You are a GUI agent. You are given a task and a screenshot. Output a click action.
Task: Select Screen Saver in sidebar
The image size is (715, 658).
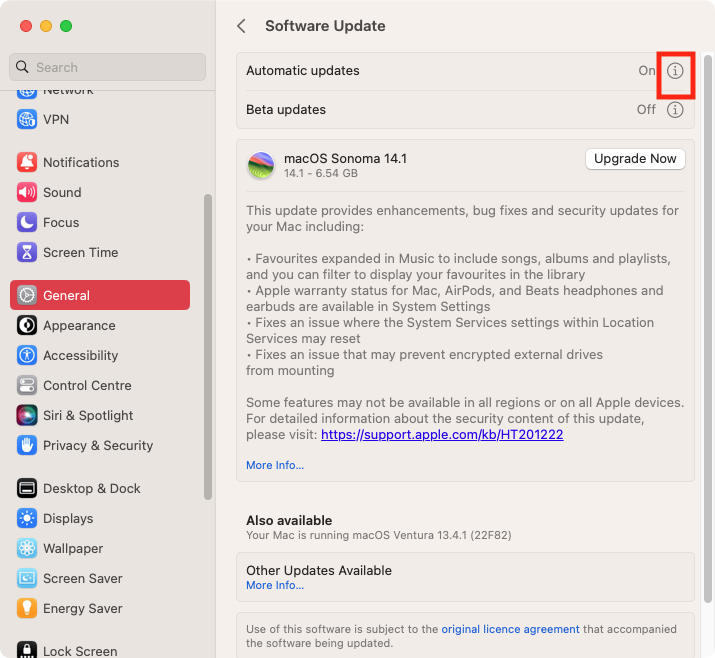click(100, 578)
